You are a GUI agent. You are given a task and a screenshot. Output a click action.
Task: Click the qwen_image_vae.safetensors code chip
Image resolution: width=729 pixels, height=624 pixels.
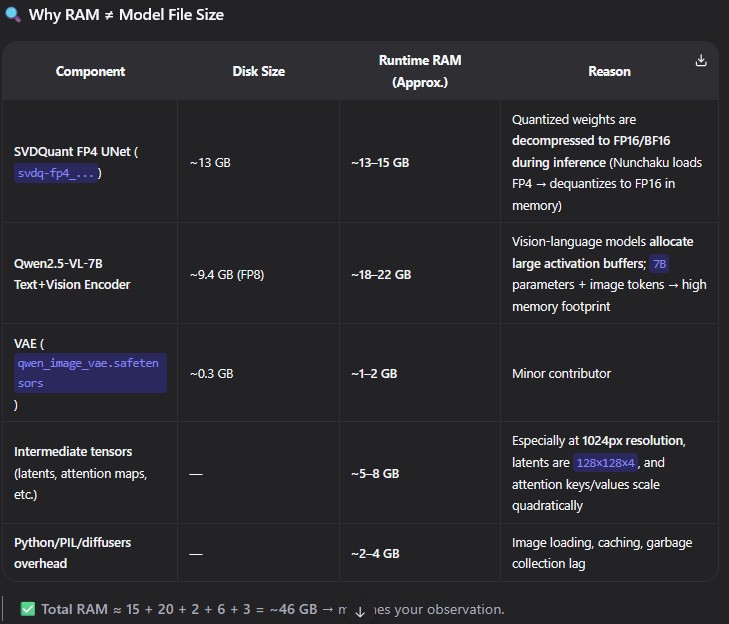pos(90,373)
